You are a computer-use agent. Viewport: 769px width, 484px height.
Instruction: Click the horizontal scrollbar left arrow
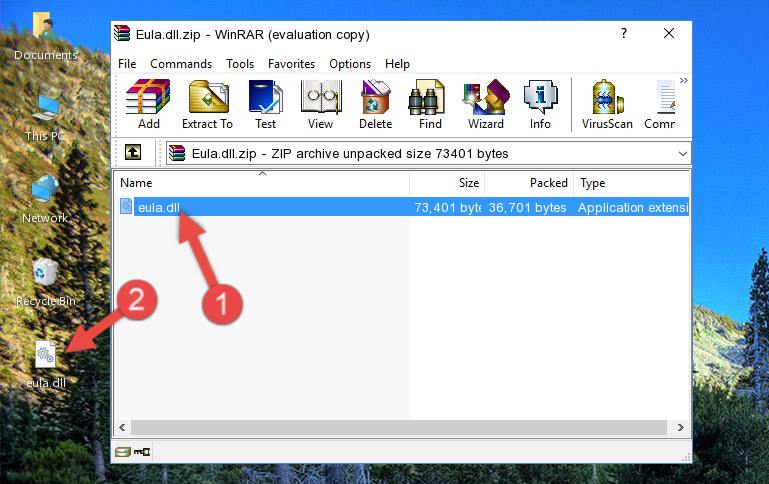(x=123, y=427)
